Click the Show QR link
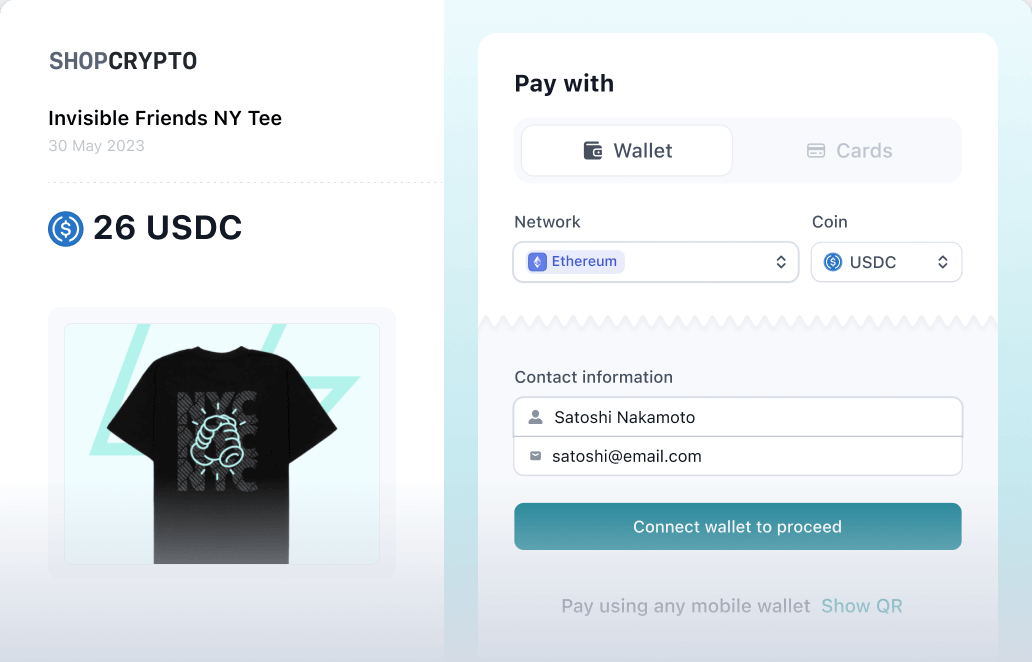 [x=861, y=606]
